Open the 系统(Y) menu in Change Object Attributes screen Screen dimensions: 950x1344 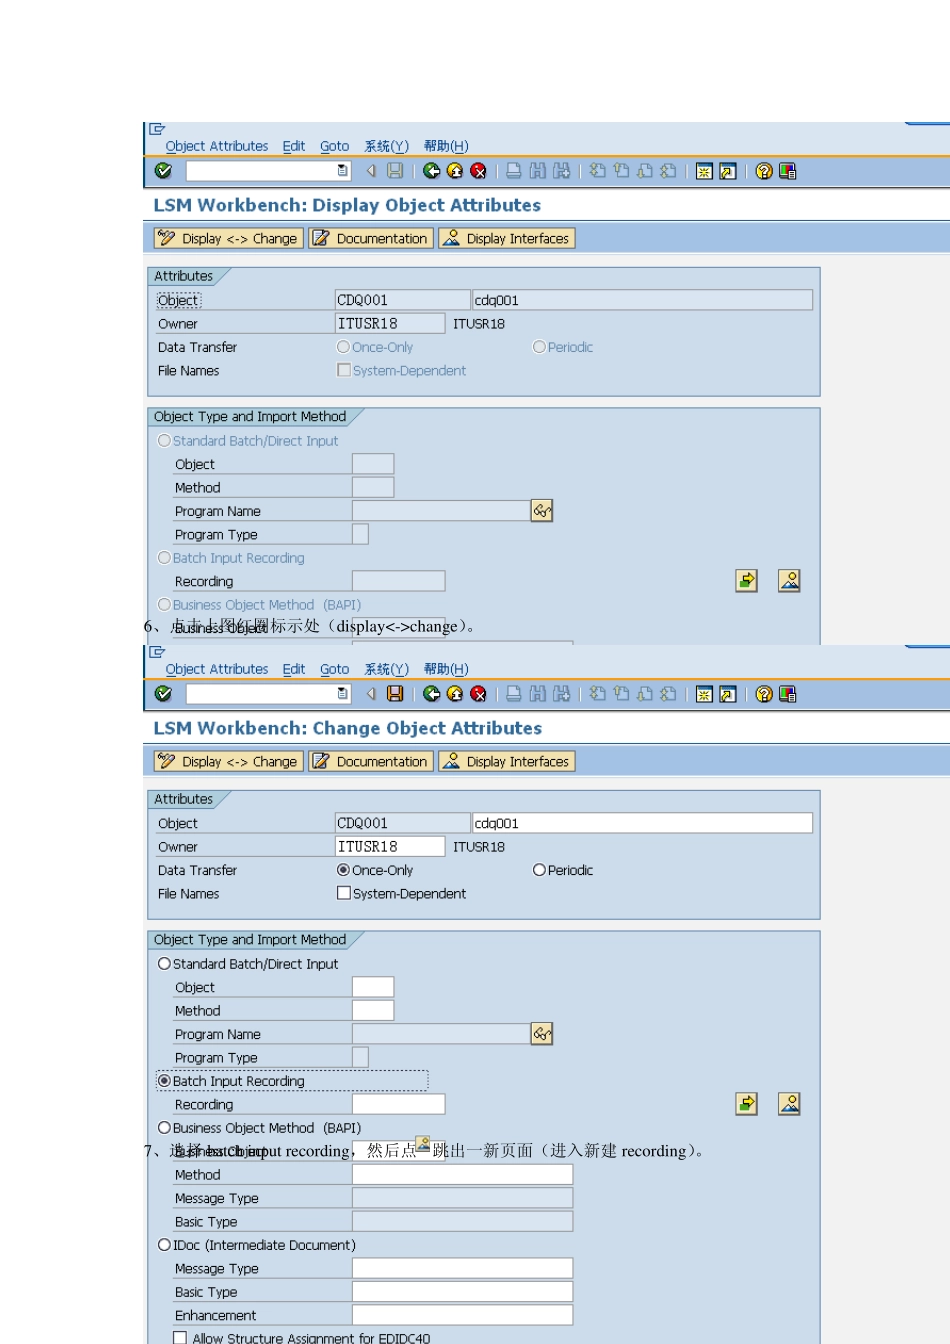[x=387, y=669]
